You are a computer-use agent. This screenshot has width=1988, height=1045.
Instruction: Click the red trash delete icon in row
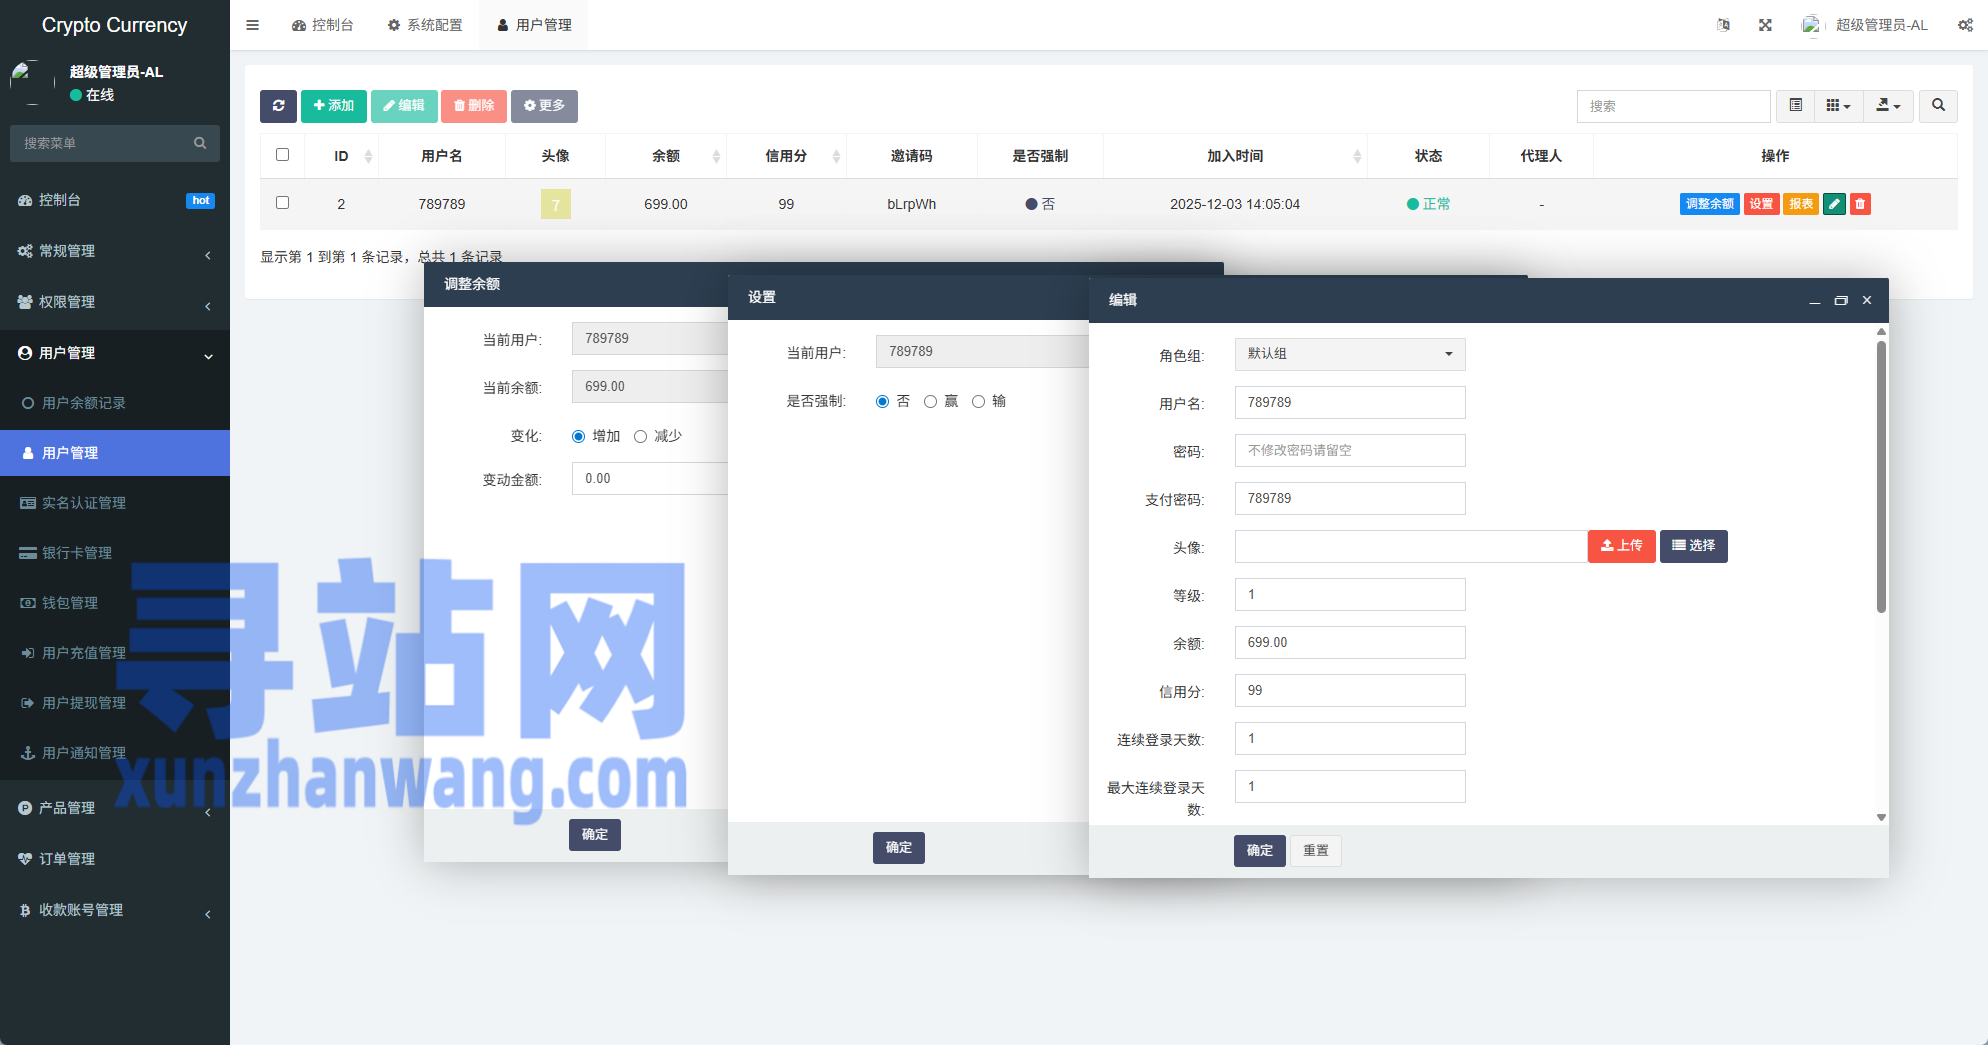point(1860,204)
